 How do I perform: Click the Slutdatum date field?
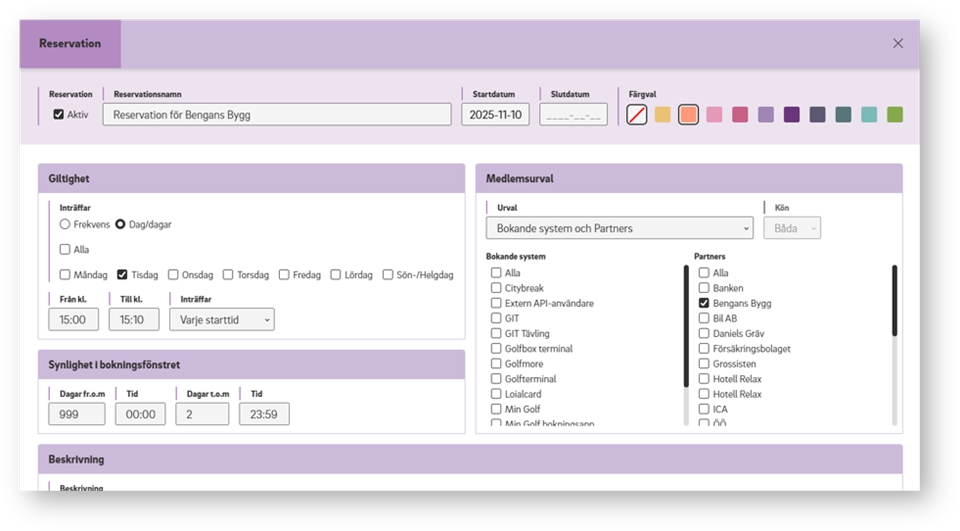point(573,115)
